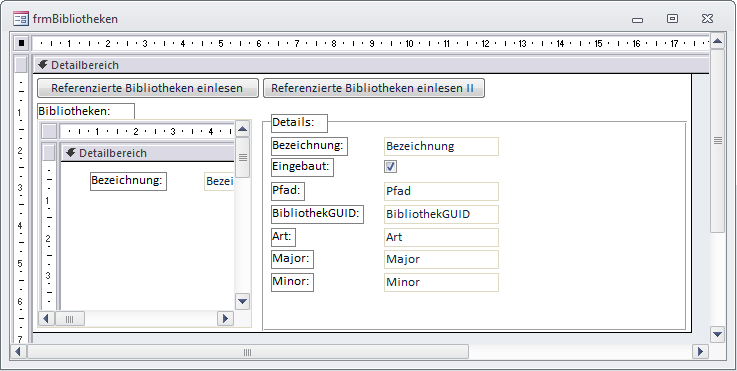This screenshot has height=371, width=737.
Task: Select the Bezeichnung: label in Details
Action: click(x=309, y=146)
